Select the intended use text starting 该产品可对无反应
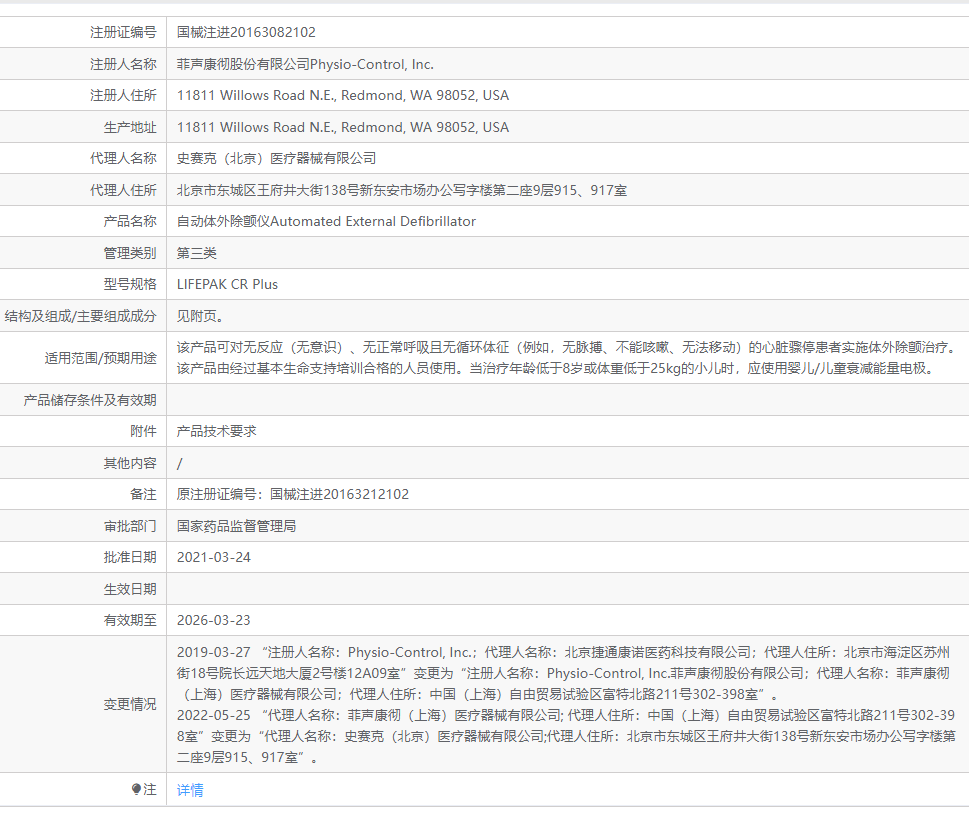This screenshot has height=816, width=969. tap(567, 358)
